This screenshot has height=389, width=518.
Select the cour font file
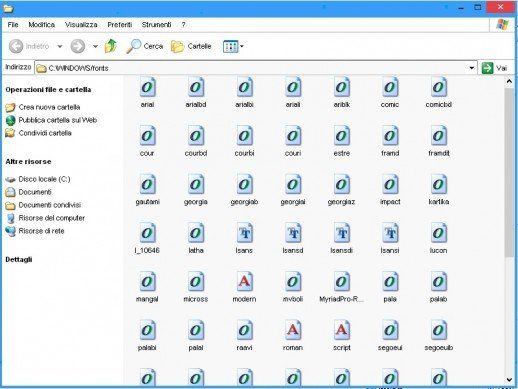pyautogui.click(x=147, y=141)
